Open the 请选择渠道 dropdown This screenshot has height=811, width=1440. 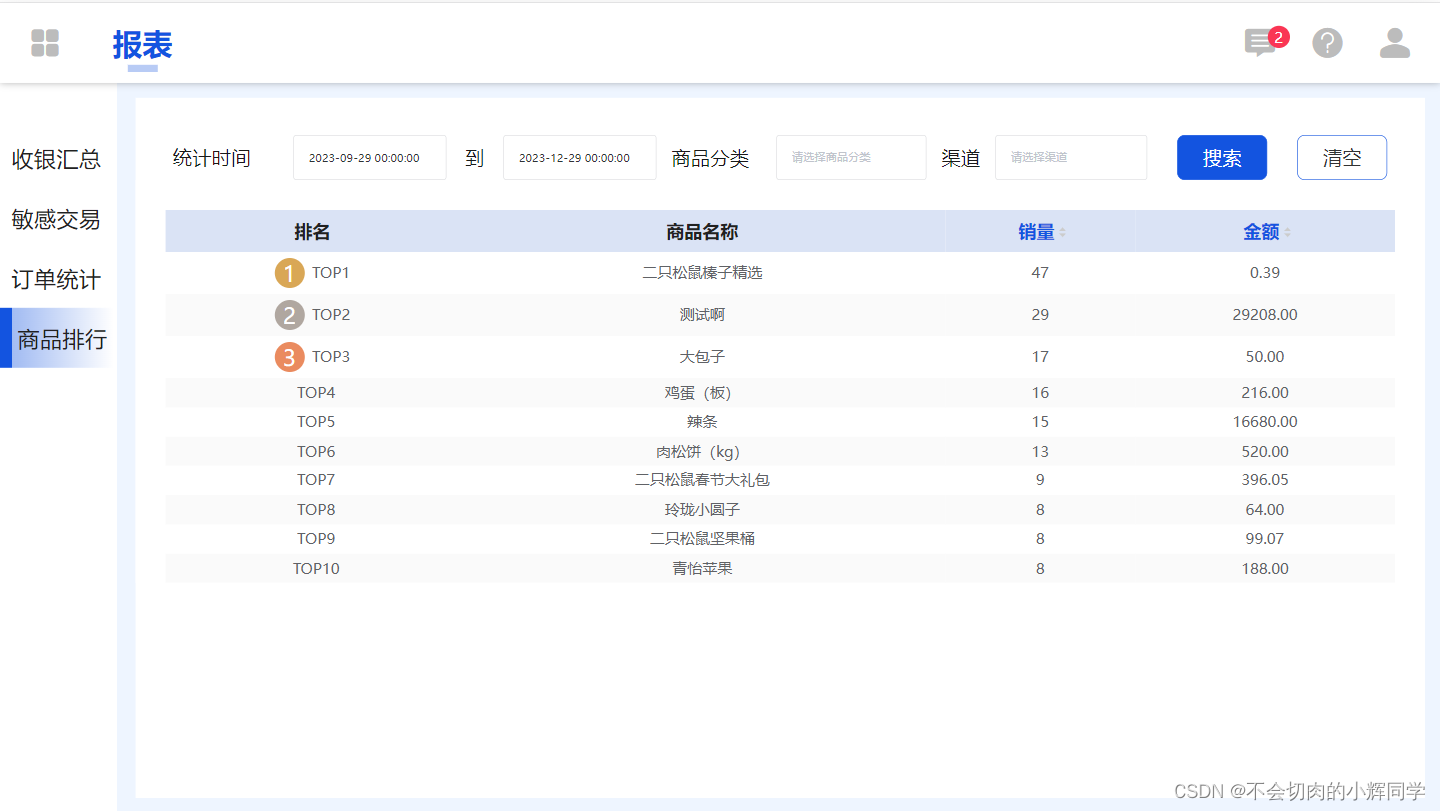1071,158
